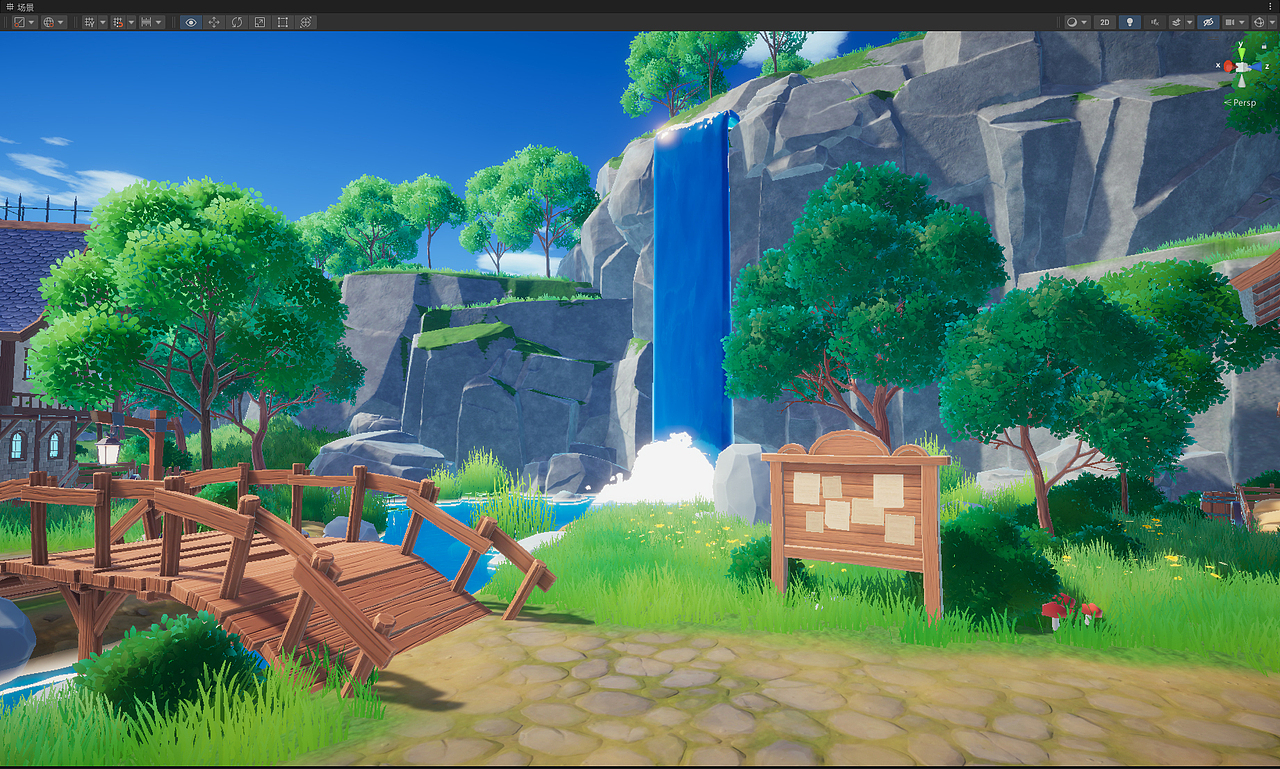Screen dimensions: 1280x769
Task: Click the blue Z axis cone on gizmo
Action: tap(1255, 66)
